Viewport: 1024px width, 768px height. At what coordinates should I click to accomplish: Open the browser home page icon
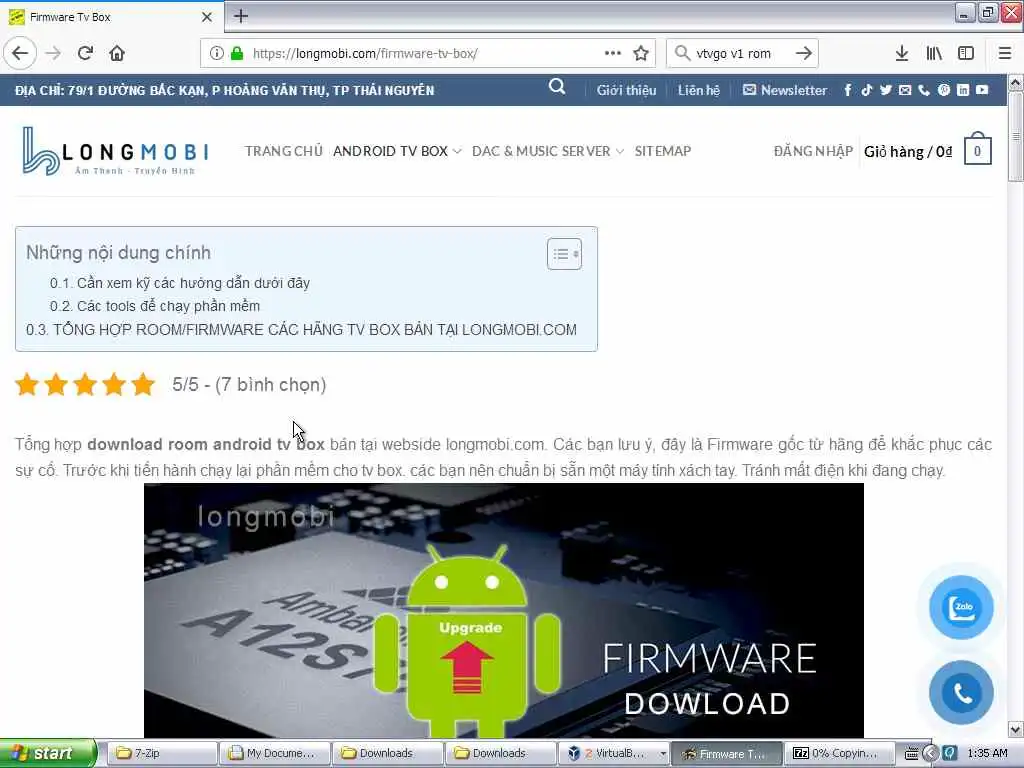(117, 53)
